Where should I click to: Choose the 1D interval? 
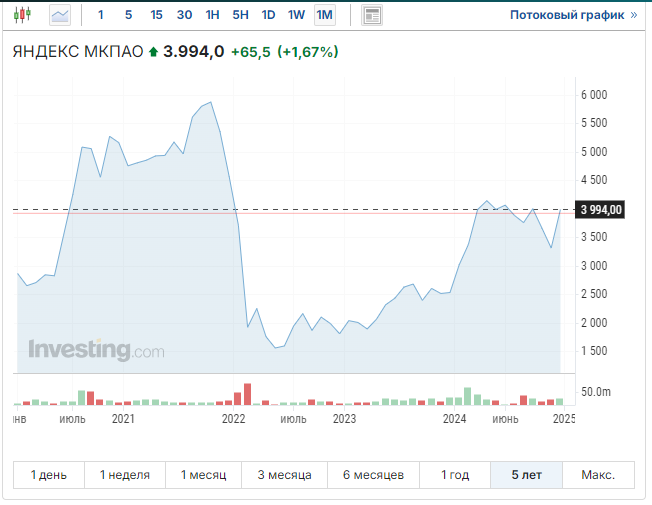pyautogui.click(x=268, y=15)
